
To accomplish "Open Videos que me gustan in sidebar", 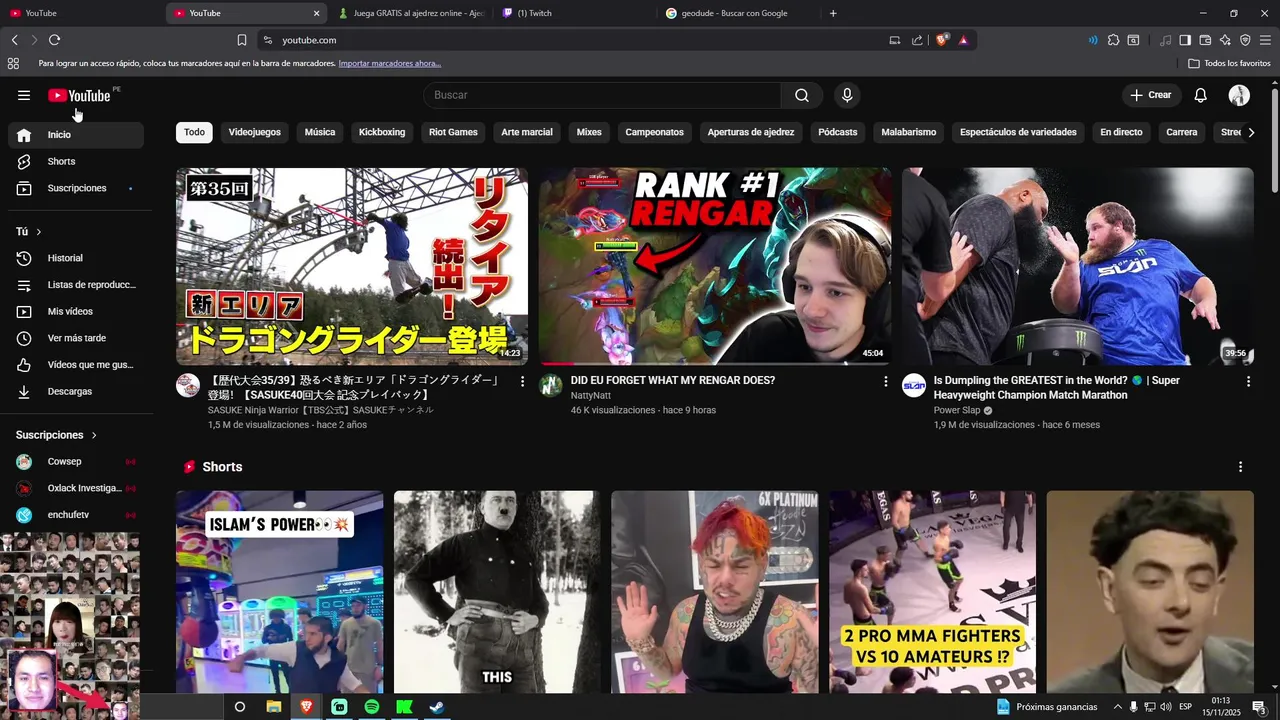I will click(76, 365).
